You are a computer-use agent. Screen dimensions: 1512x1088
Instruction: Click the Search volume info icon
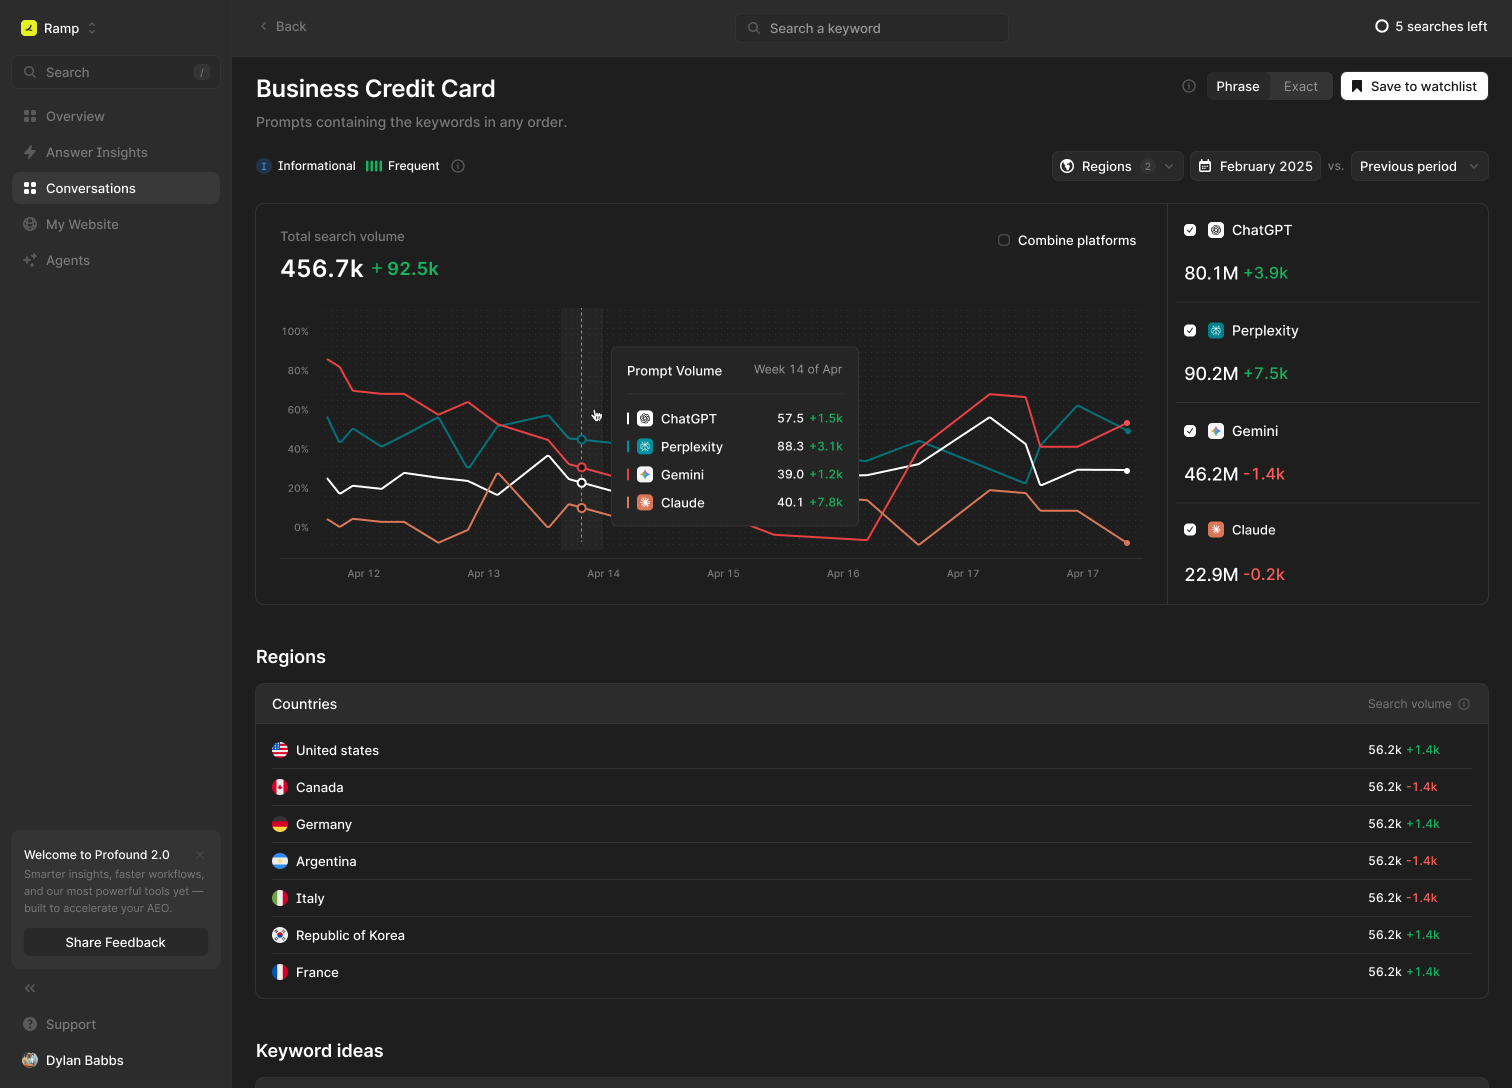pos(1464,704)
